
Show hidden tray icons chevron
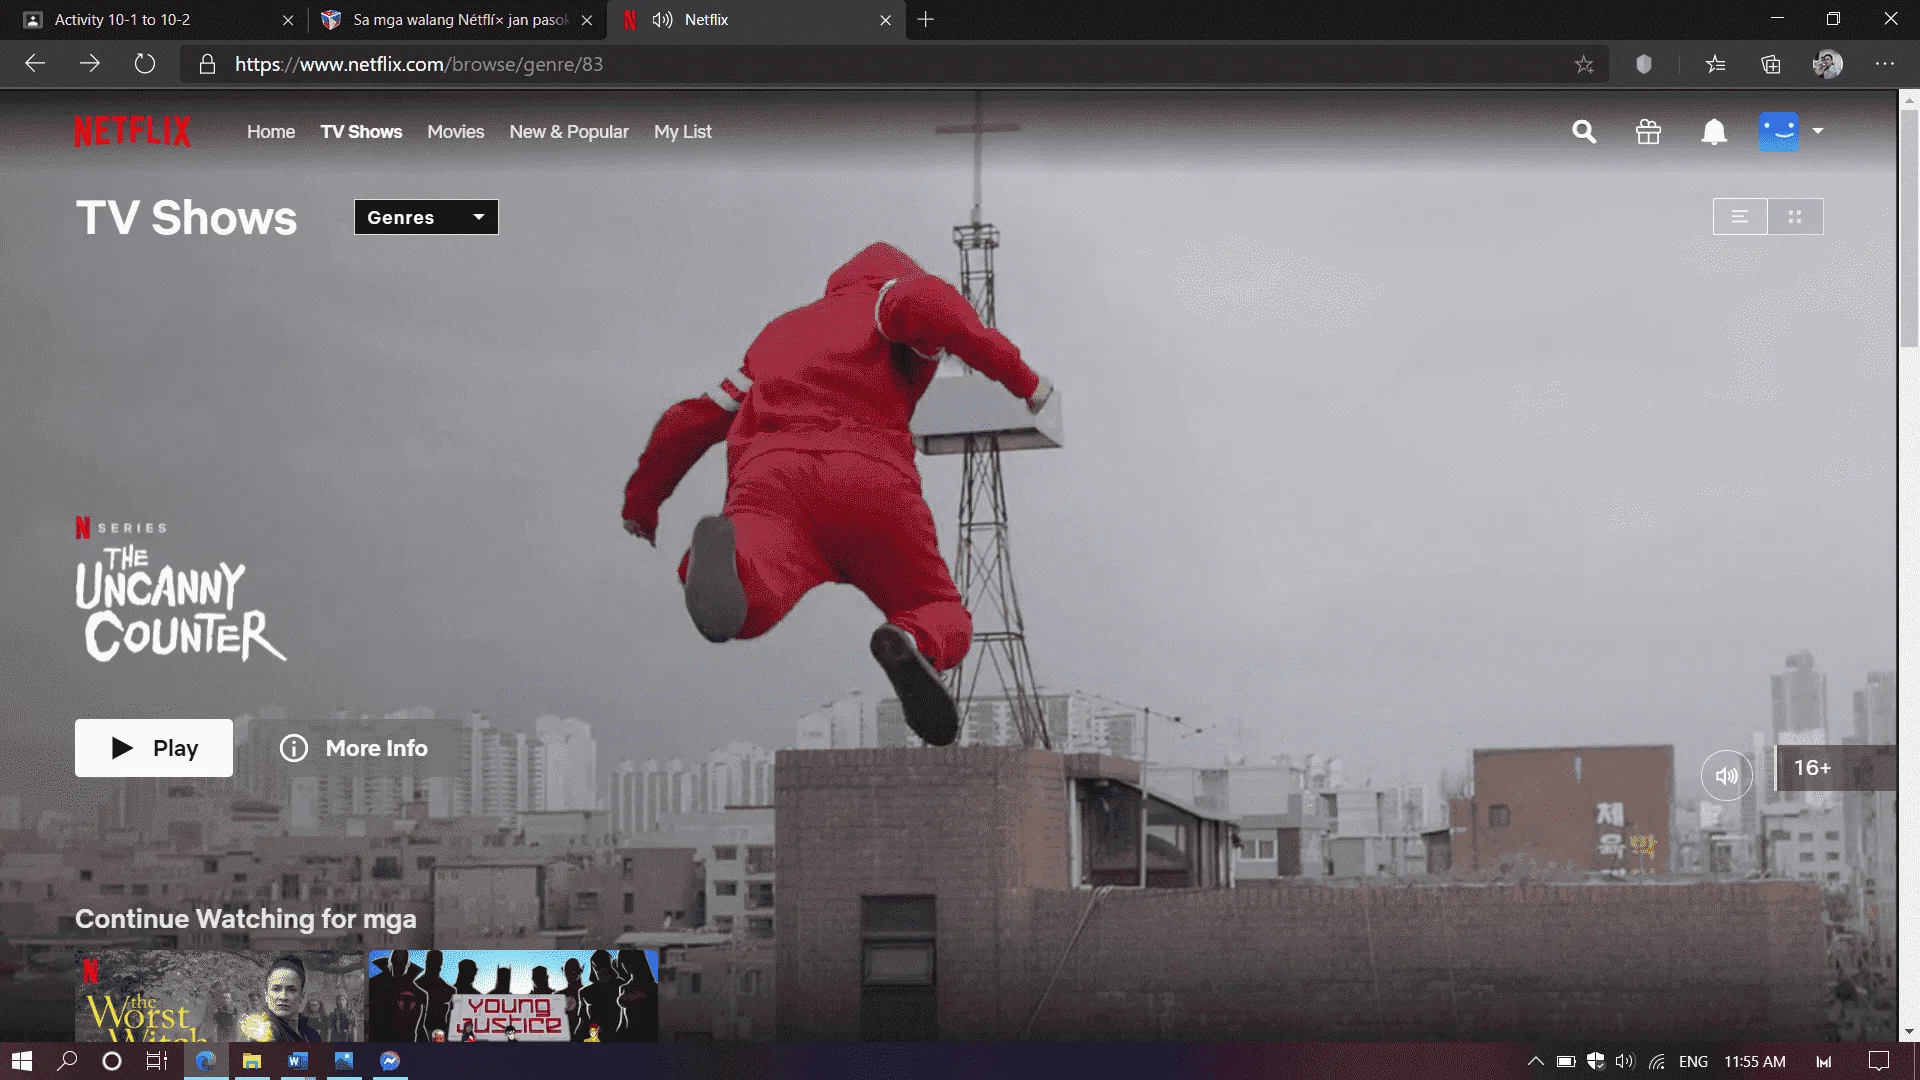(x=1536, y=1061)
